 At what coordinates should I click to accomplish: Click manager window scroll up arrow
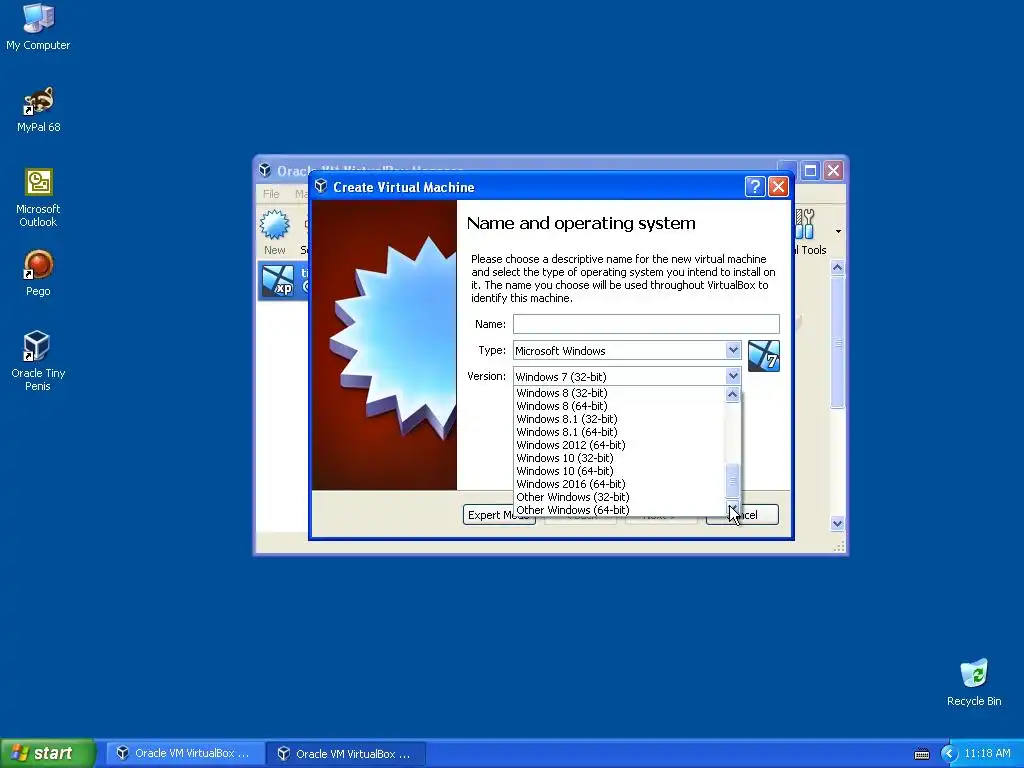(837, 267)
